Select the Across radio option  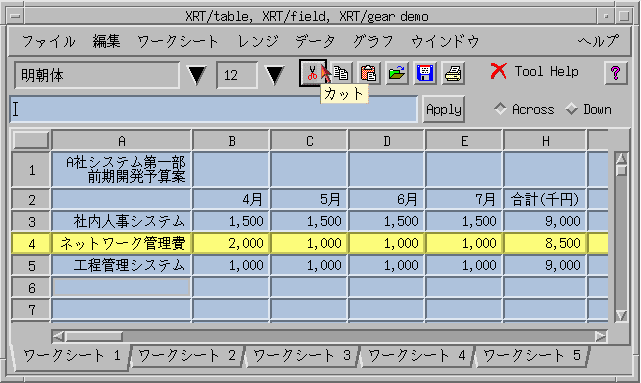[500, 109]
